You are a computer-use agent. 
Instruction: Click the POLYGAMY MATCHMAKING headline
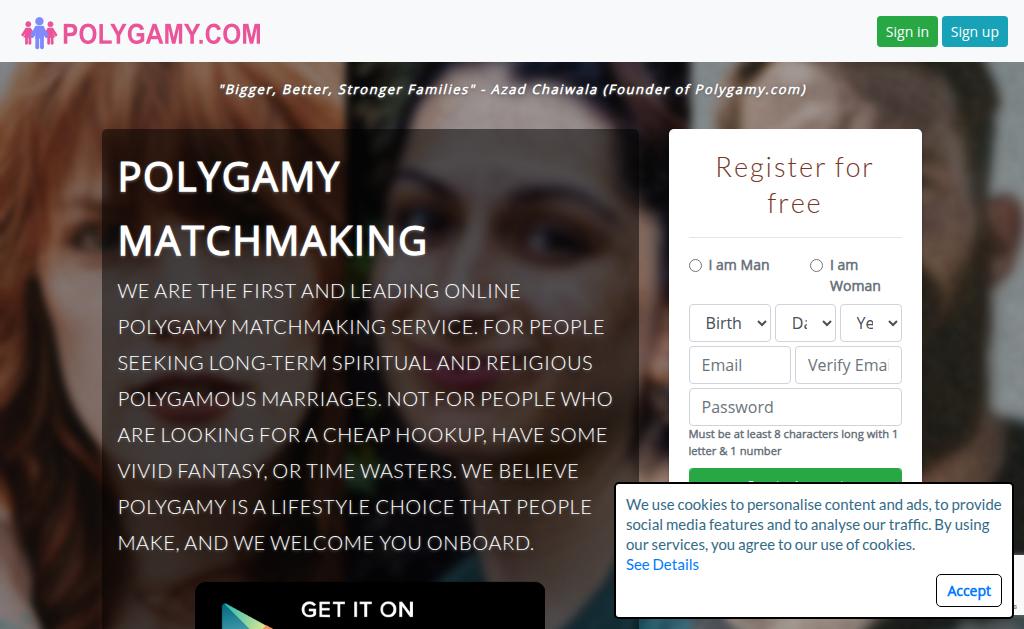[272, 209]
